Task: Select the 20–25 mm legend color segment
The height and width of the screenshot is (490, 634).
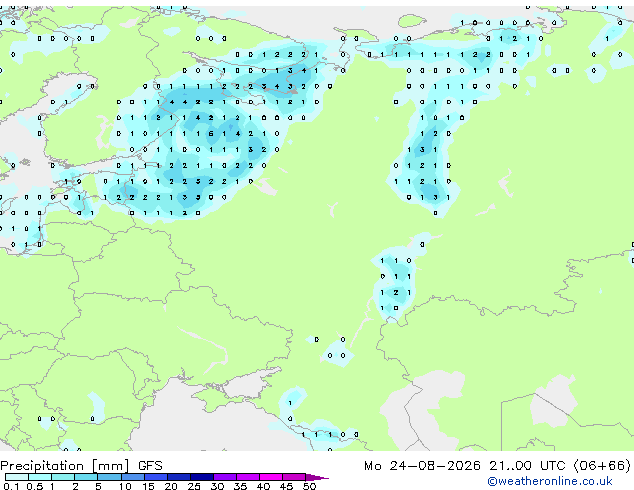Action: click(x=178, y=477)
